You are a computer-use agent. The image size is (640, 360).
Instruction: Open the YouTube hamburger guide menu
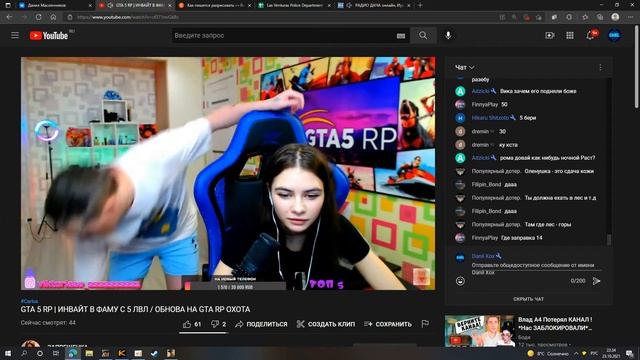15,36
